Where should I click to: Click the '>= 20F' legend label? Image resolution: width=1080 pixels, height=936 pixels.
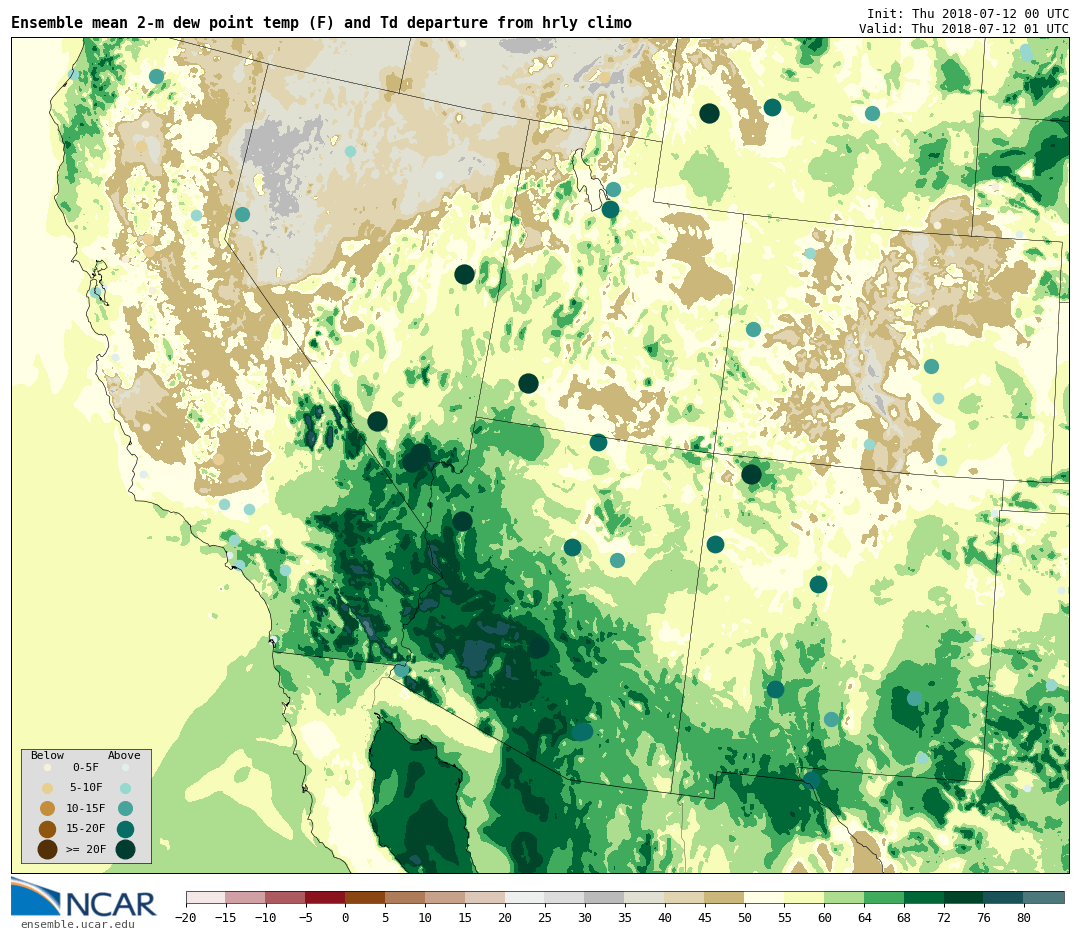(x=86, y=849)
